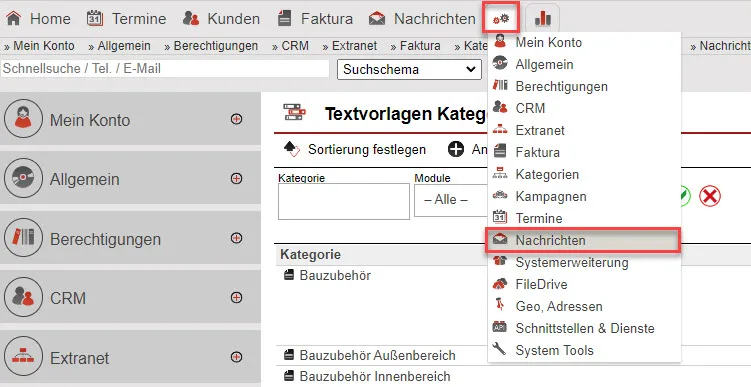
Task: Expand the CRM sidebar section
Action: point(236,297)
